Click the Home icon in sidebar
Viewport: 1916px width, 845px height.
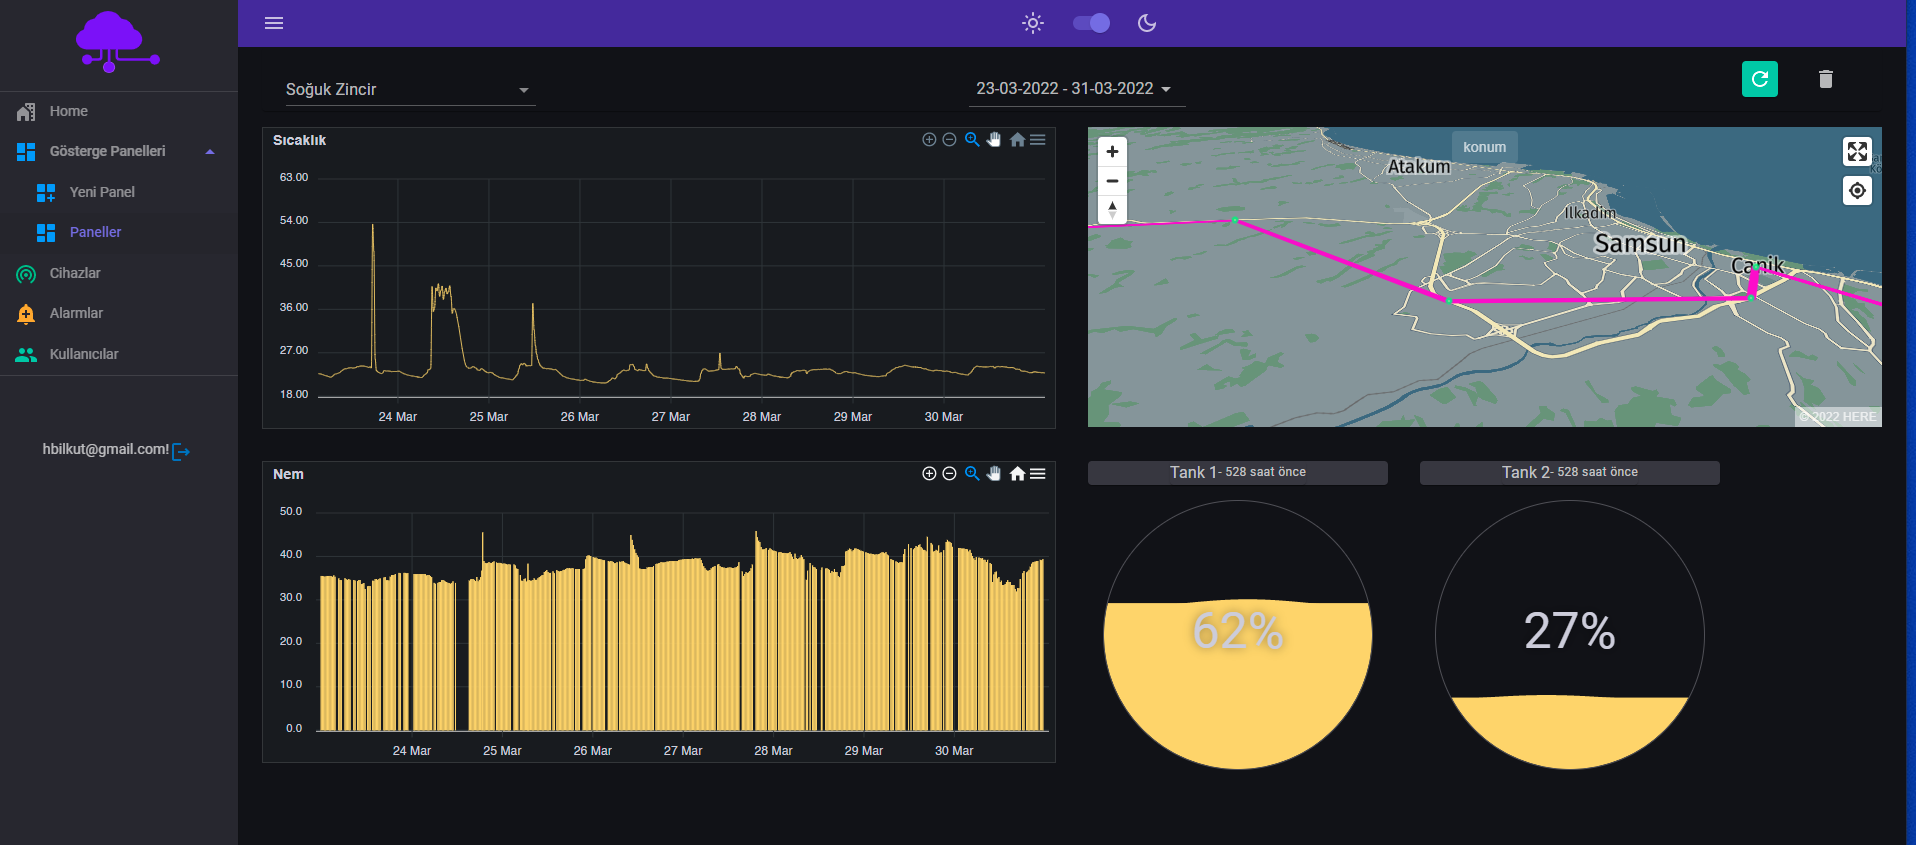coord(26,112)
